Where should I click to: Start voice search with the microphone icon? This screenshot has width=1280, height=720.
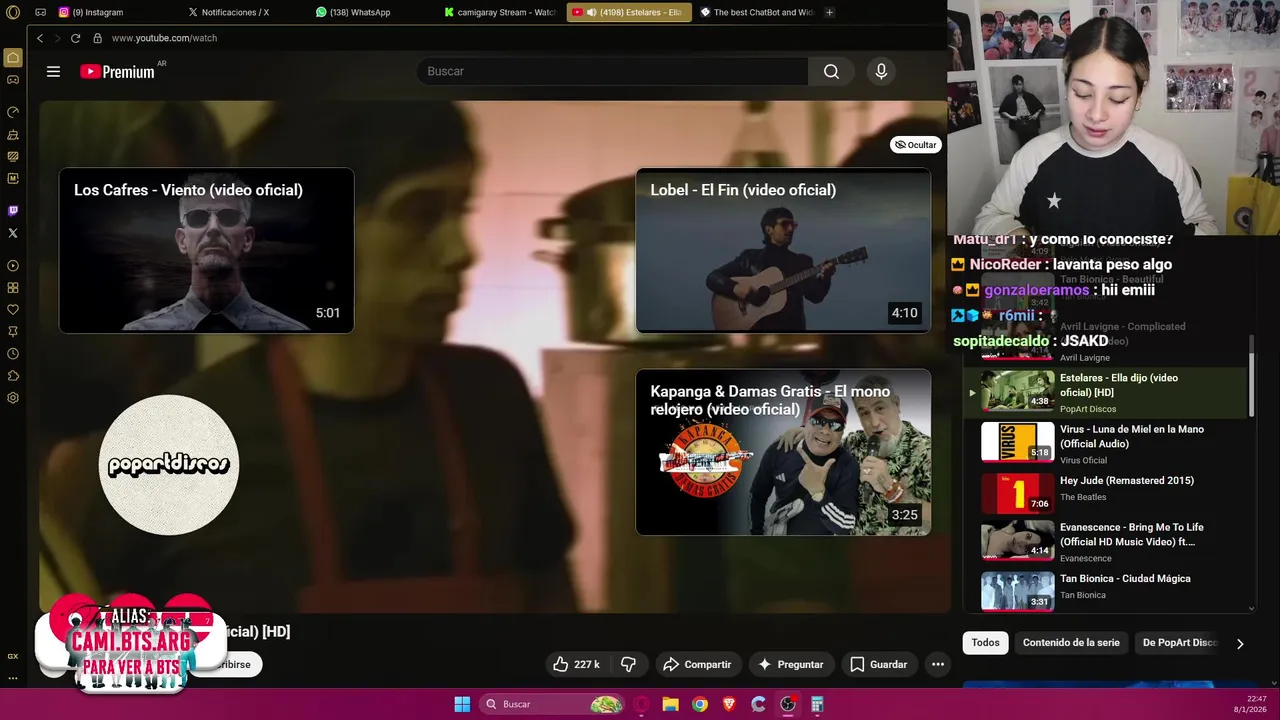pyautogui.click(x=881, y=71)
